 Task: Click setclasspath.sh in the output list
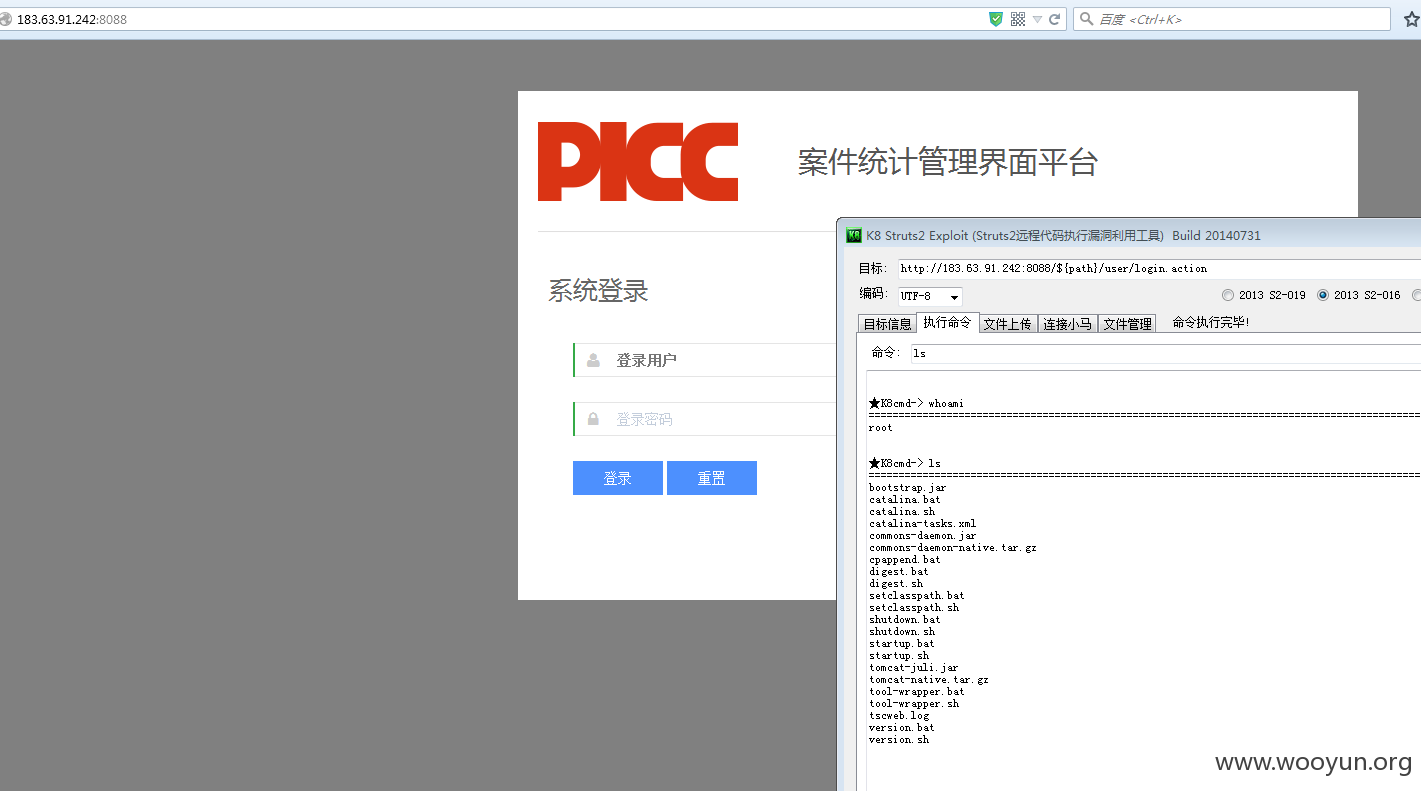[914, 608]
